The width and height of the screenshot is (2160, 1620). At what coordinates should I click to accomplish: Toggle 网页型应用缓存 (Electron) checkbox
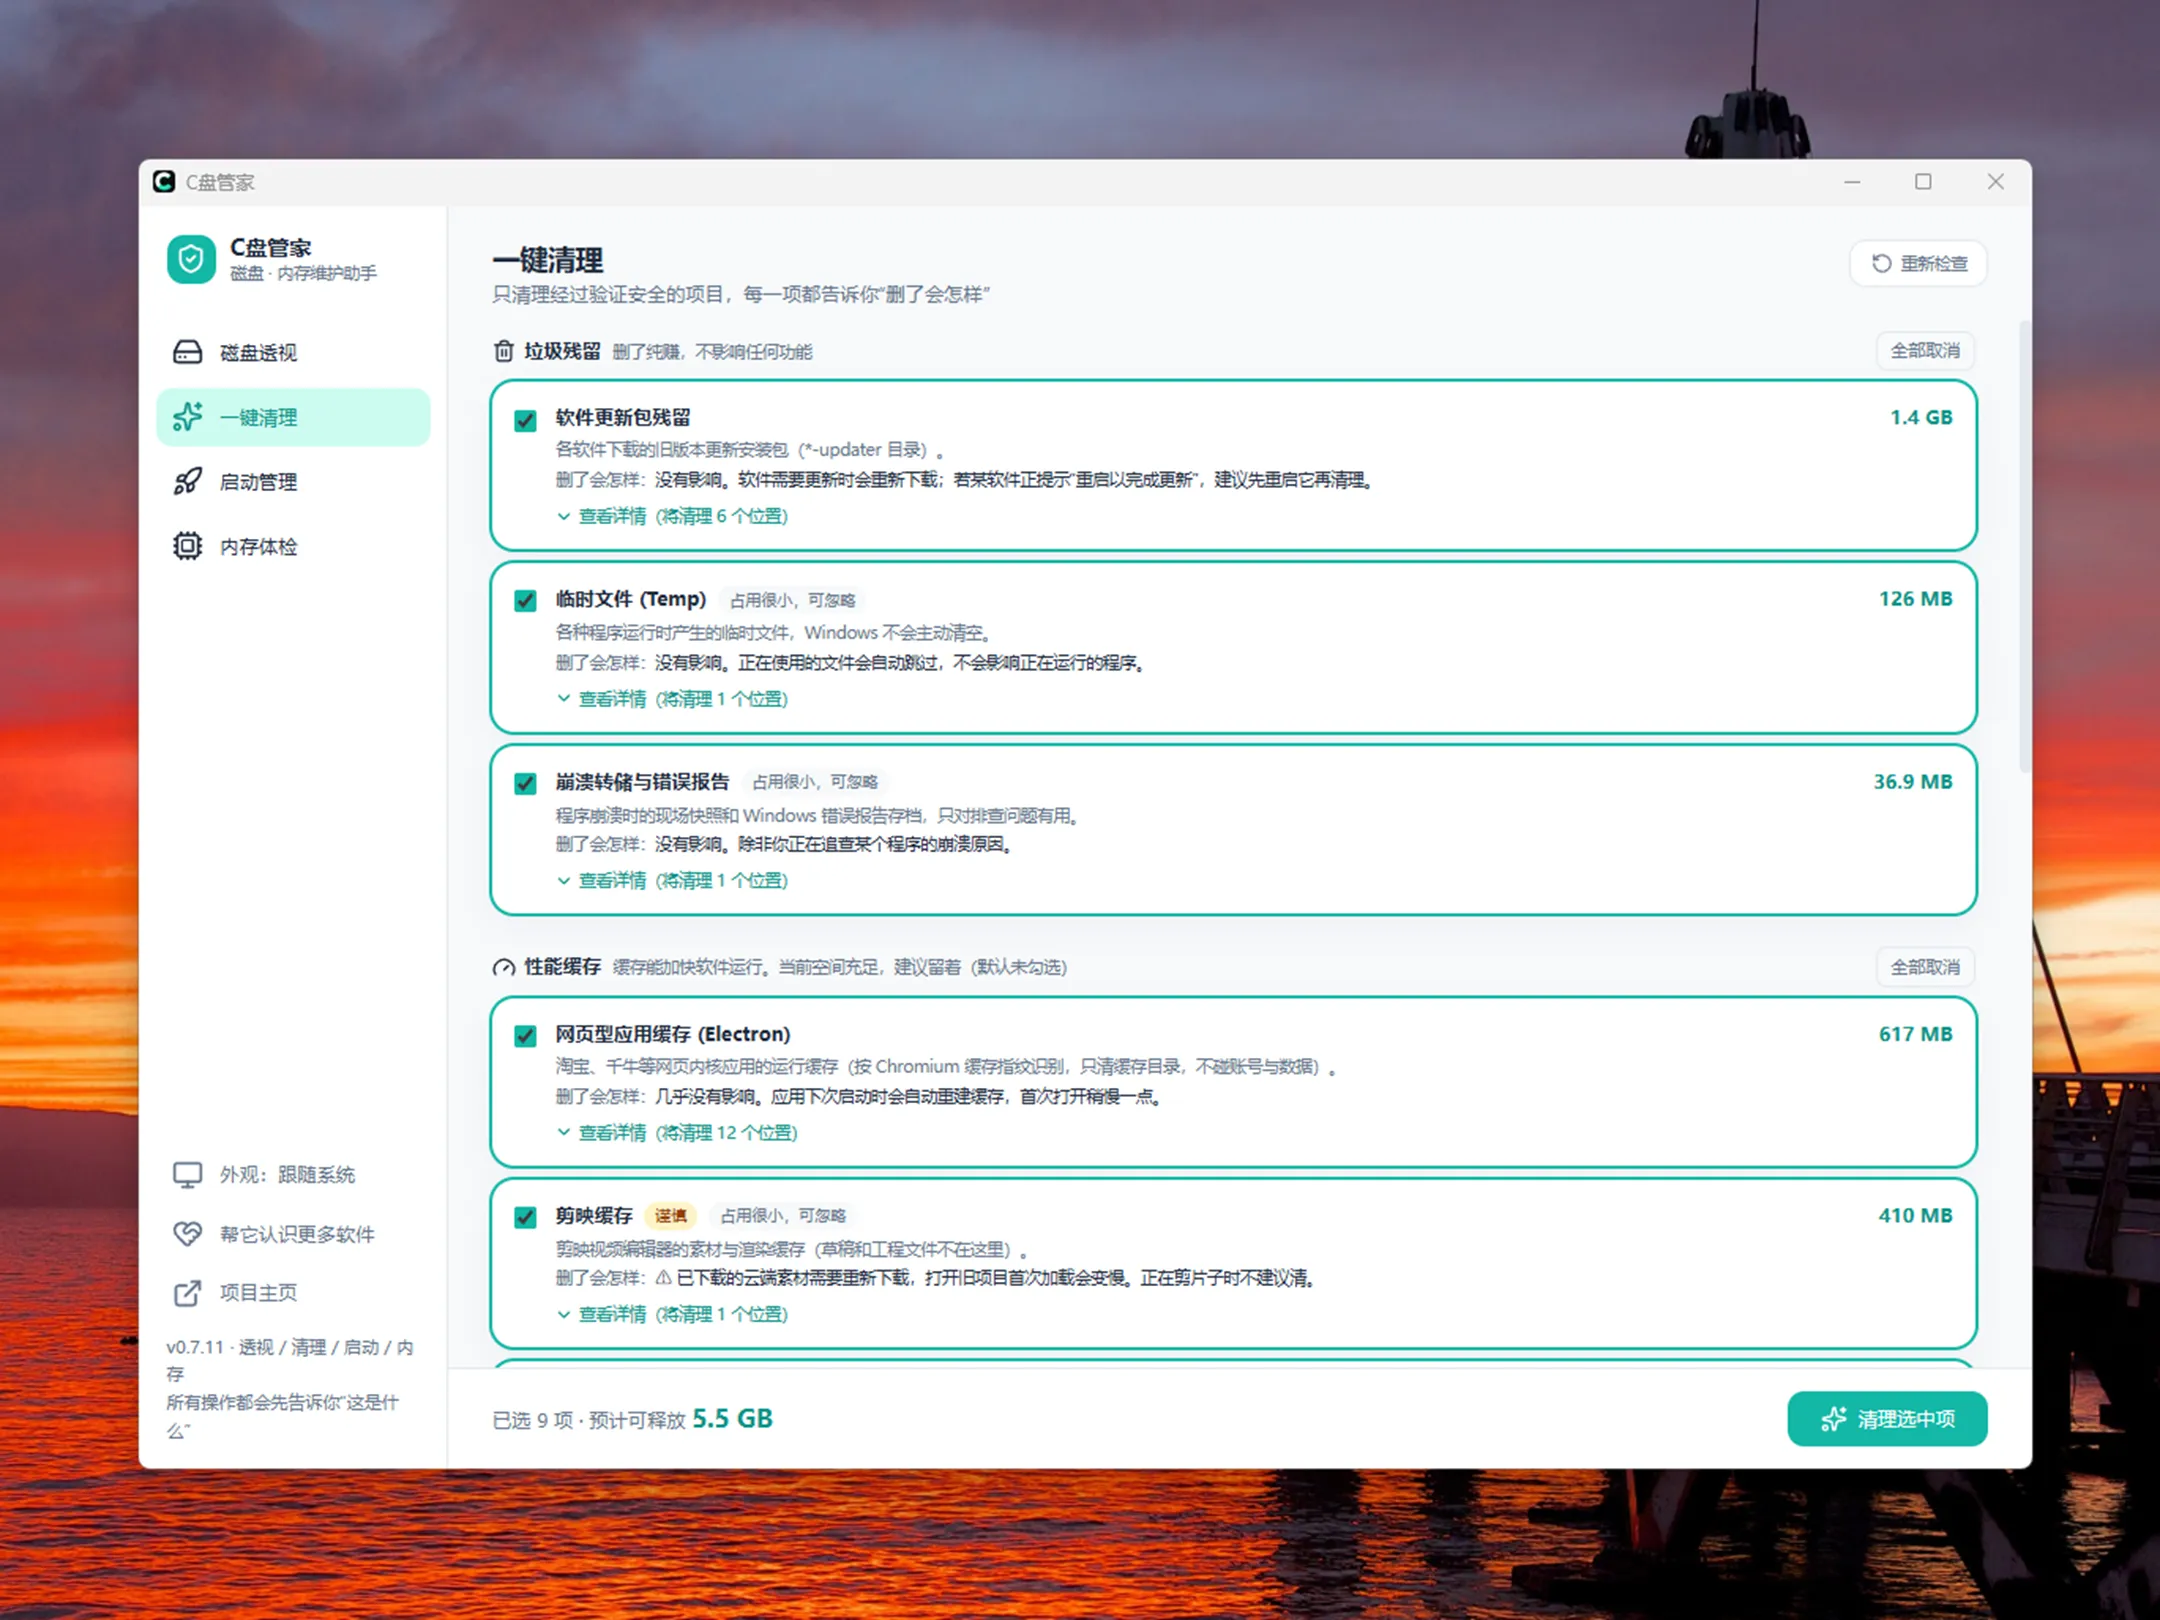point(525,1035)
